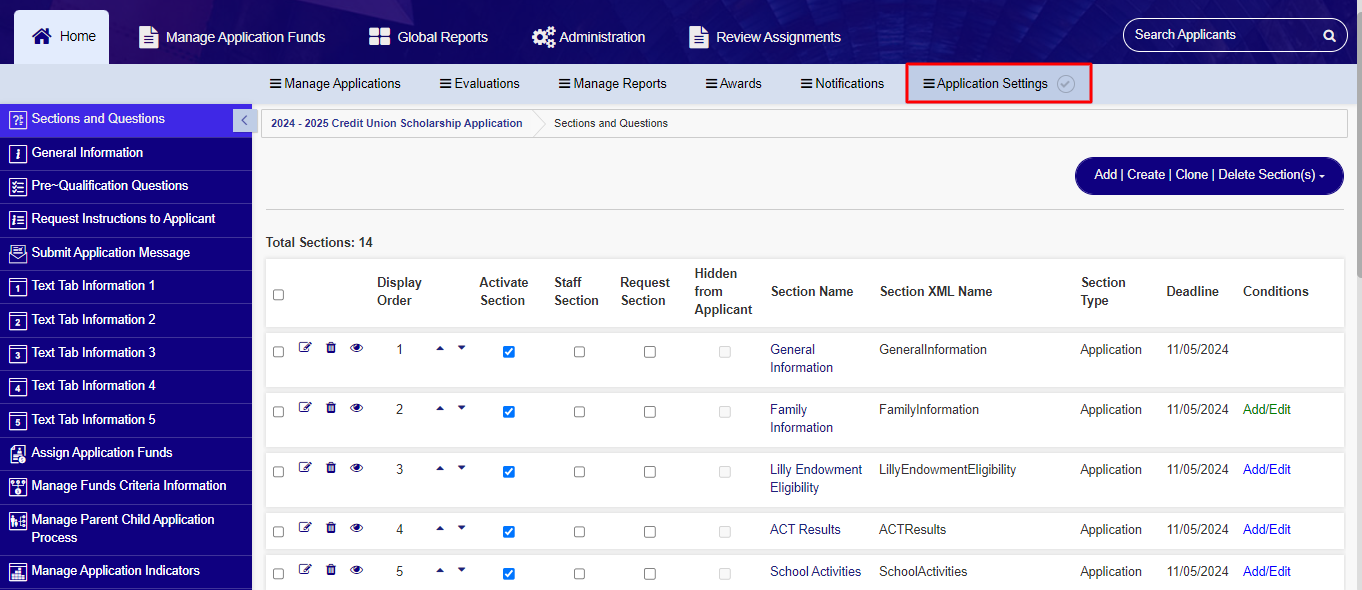Click the 2024 - 2025 Credit Union Scholarship breadcrumb
The width and height of the screenshot is (1362, 590).
pyautogui.click(x=396, y=124)
